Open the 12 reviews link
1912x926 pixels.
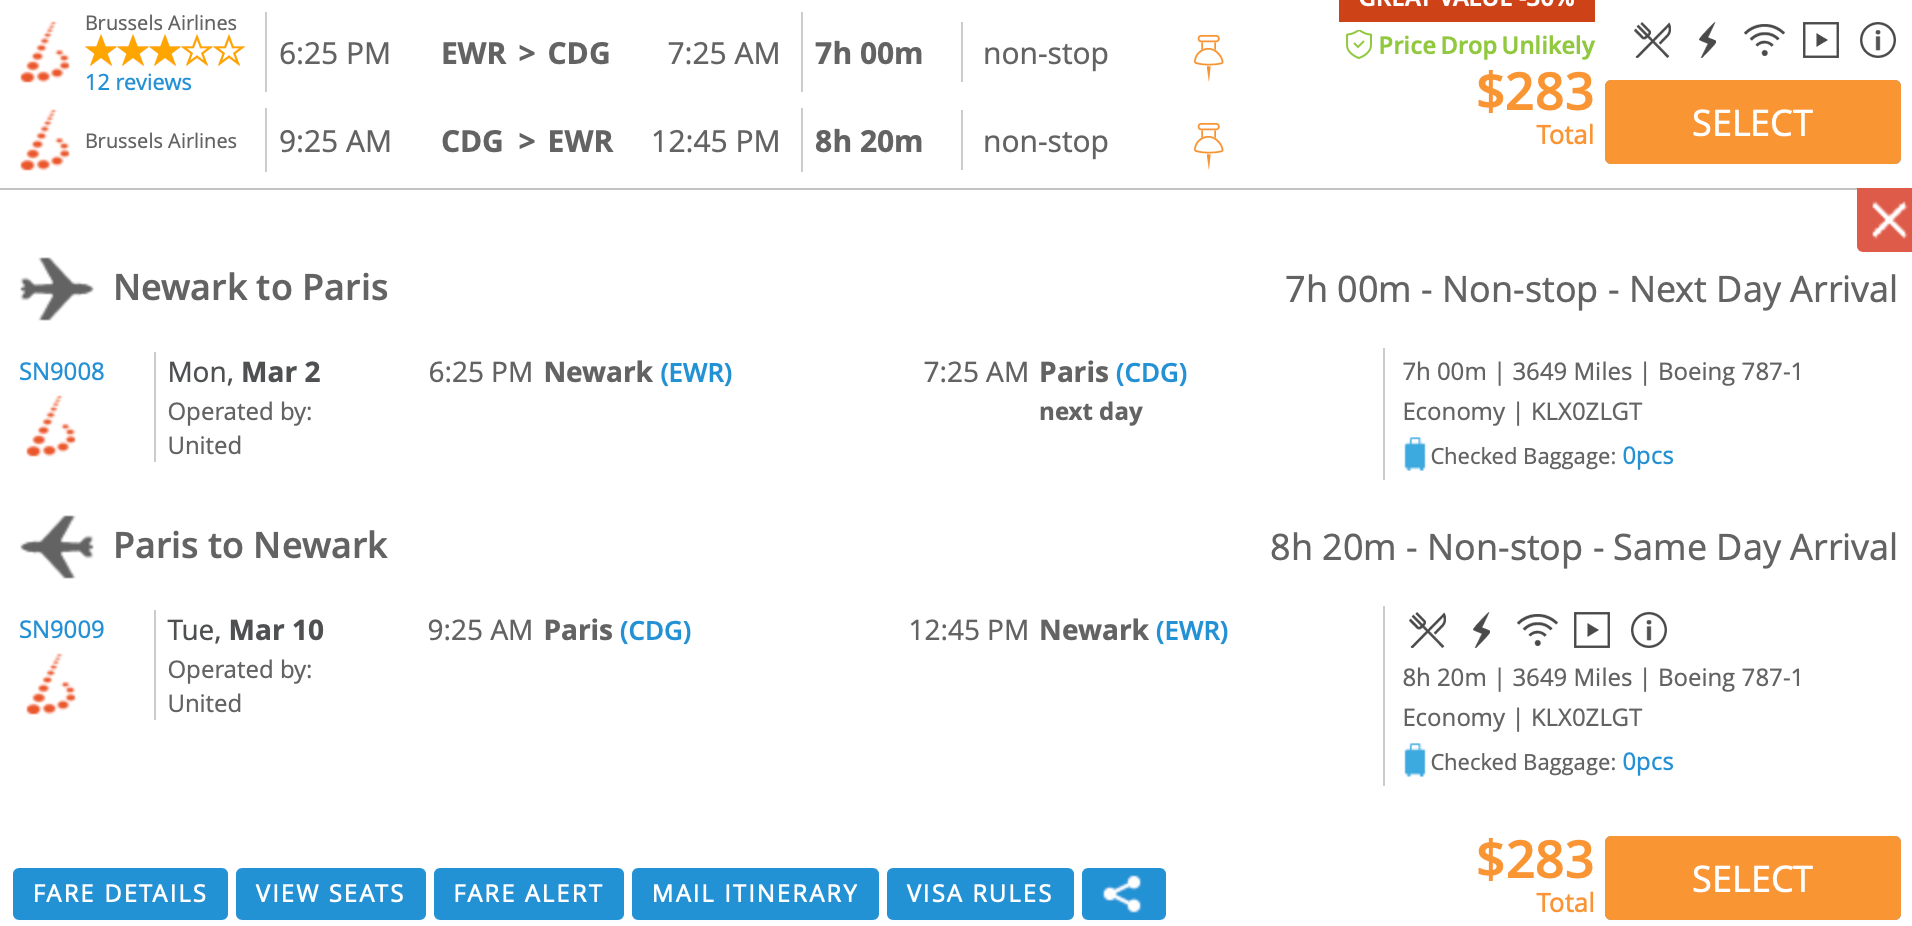click(x=138, y=83)
